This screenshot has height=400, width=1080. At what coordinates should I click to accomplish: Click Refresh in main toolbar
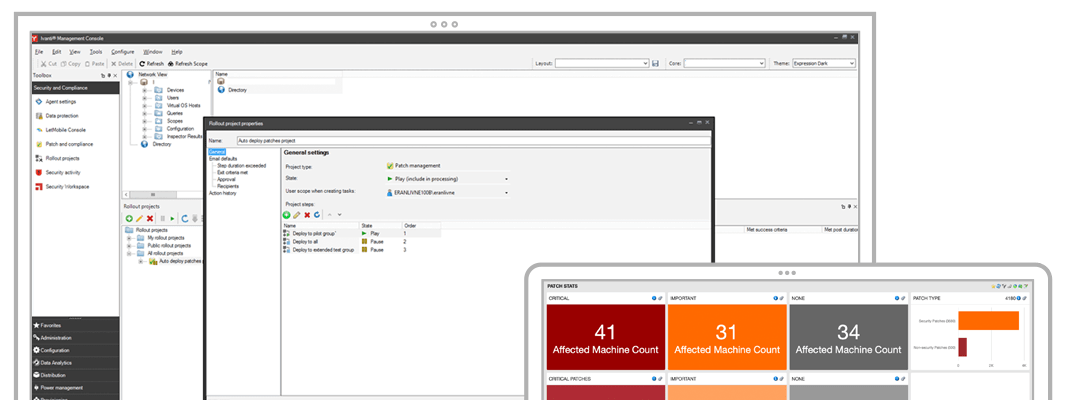[x=152, y=63]
